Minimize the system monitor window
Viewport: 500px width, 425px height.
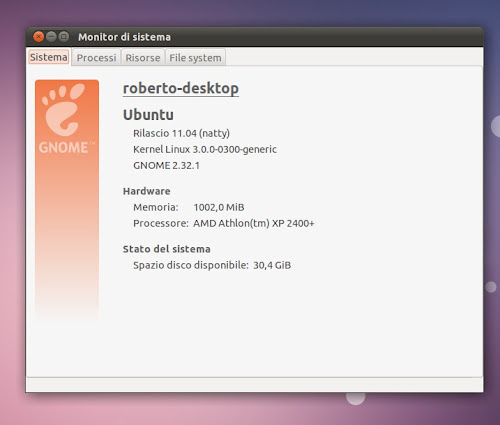51,36
